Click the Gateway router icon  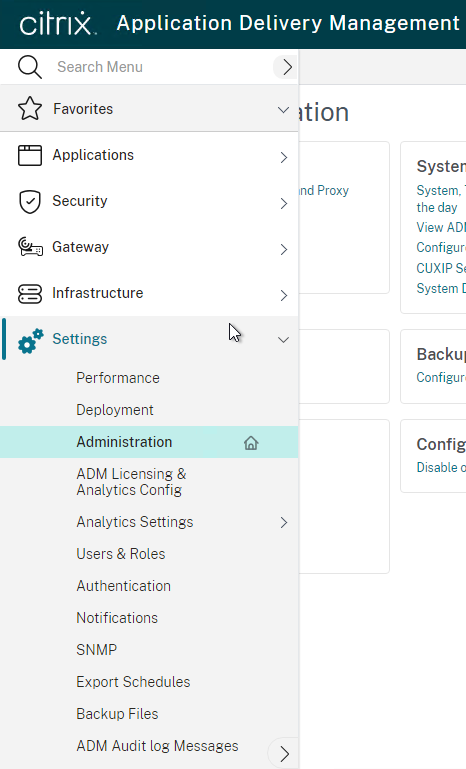pyautogui.click(x=30, y=247)
